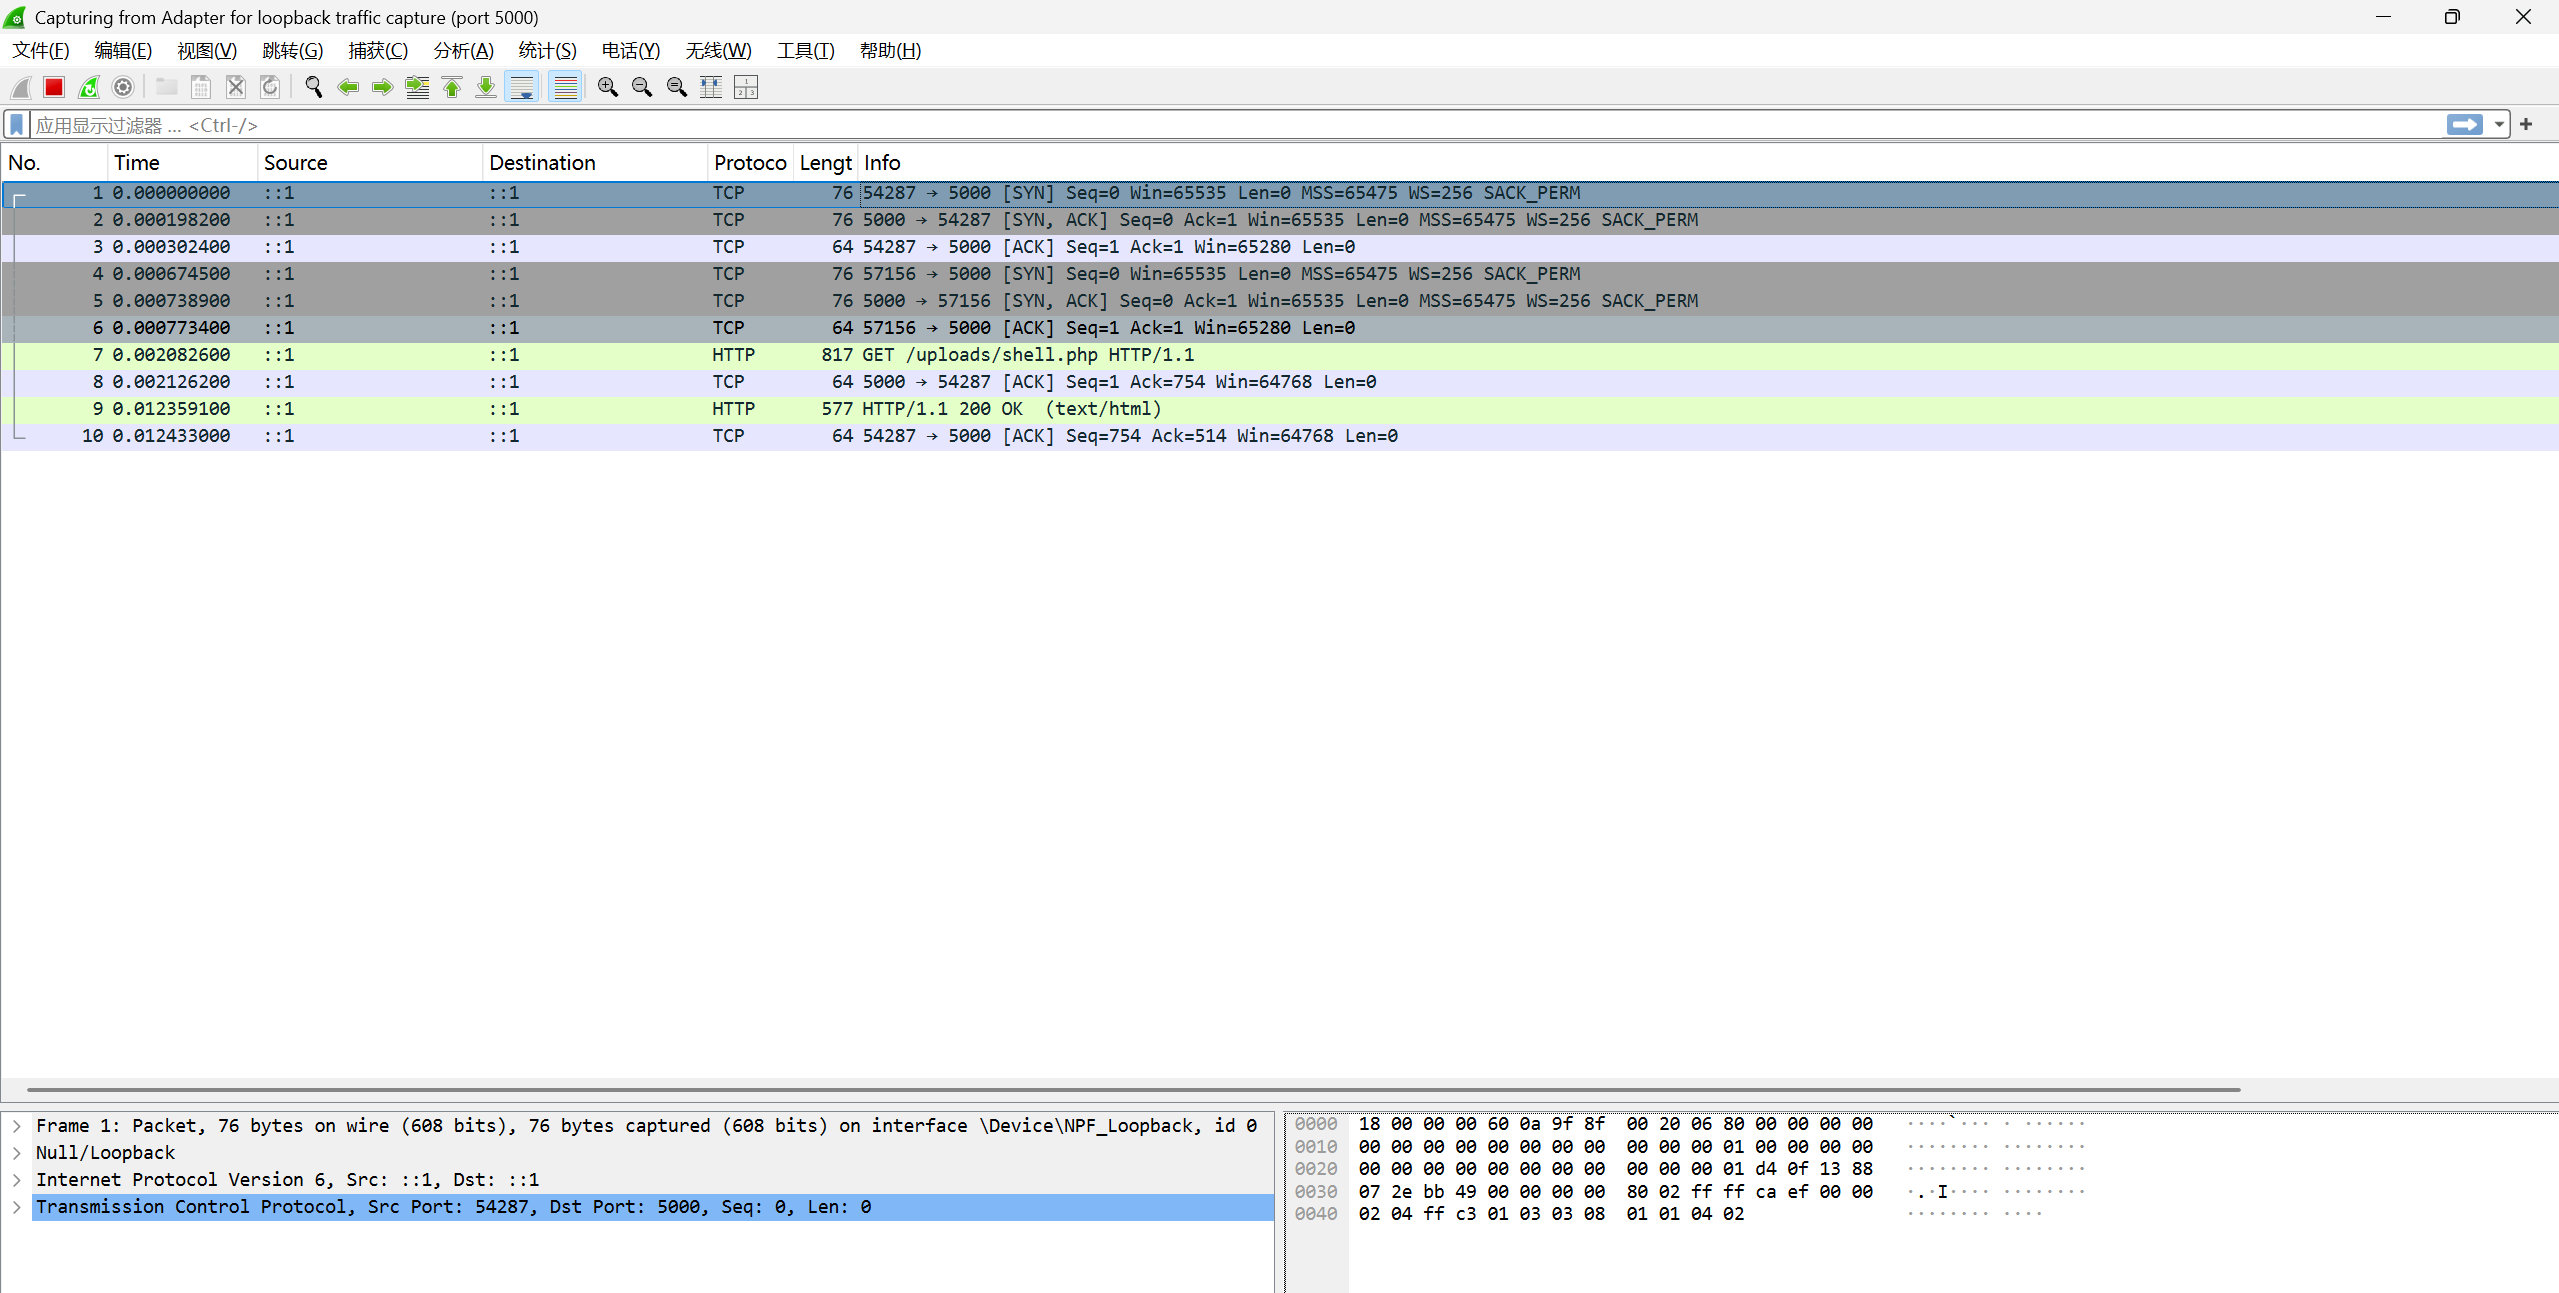2559x1293 pixels.
Task: Zoom in the main window text
Action: coord(607,88)
